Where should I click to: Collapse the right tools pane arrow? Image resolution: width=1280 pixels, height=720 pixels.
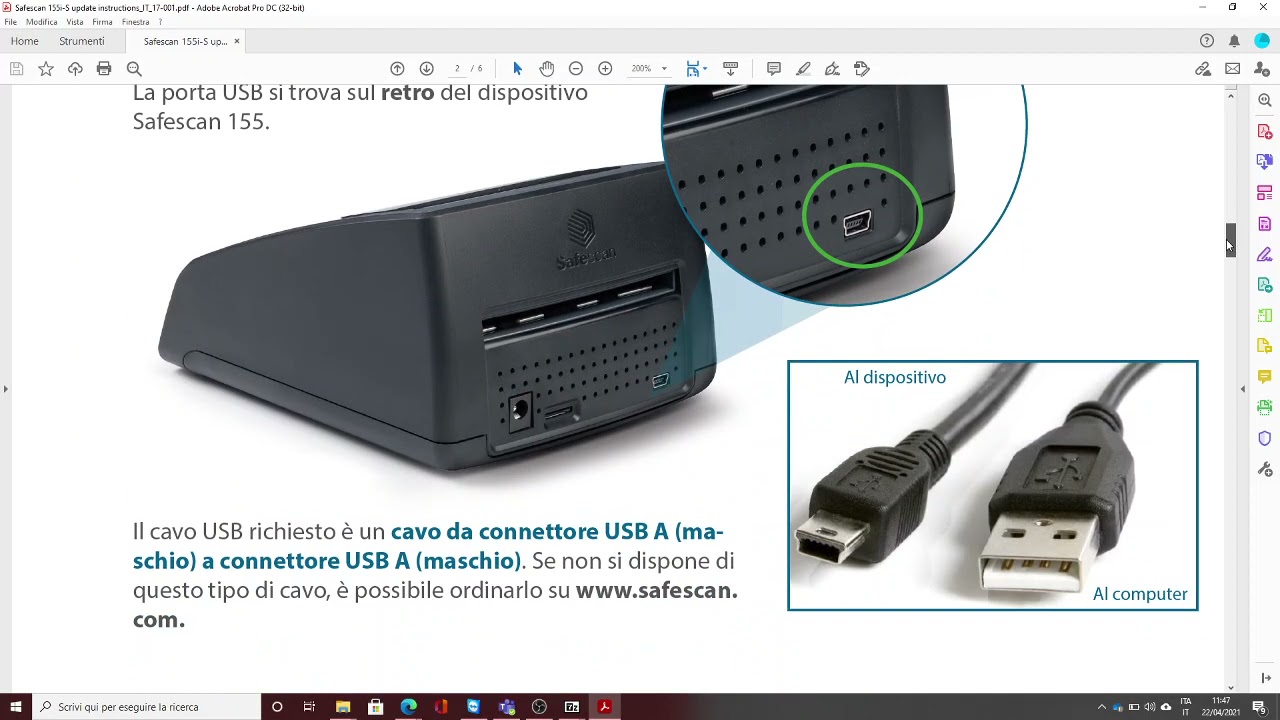click(x=1243, y=388)
